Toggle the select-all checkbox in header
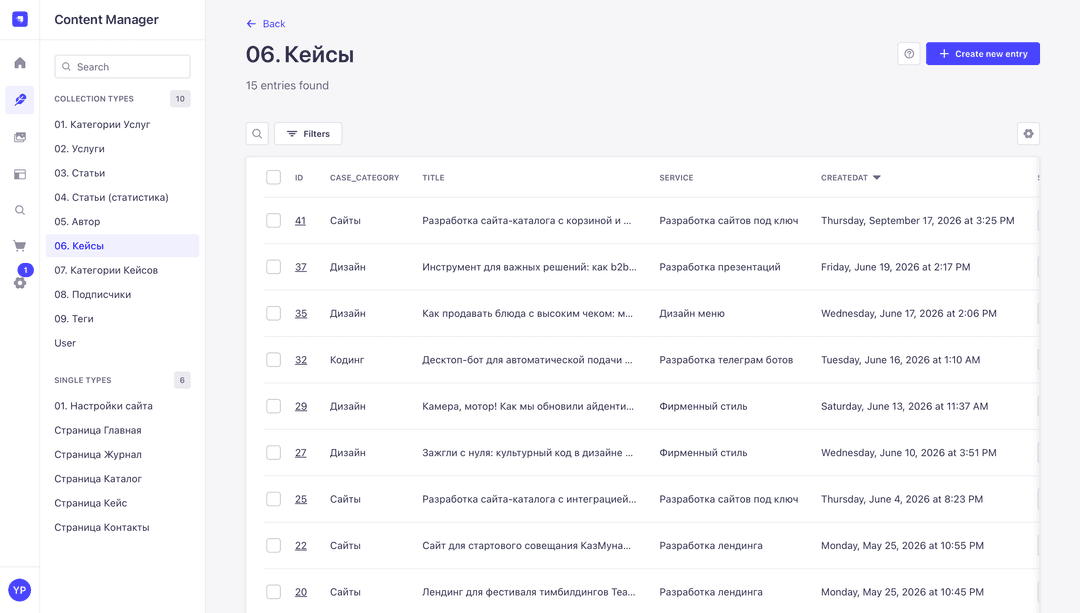Screen dimensions: 1080x613 tap(273, 178)
